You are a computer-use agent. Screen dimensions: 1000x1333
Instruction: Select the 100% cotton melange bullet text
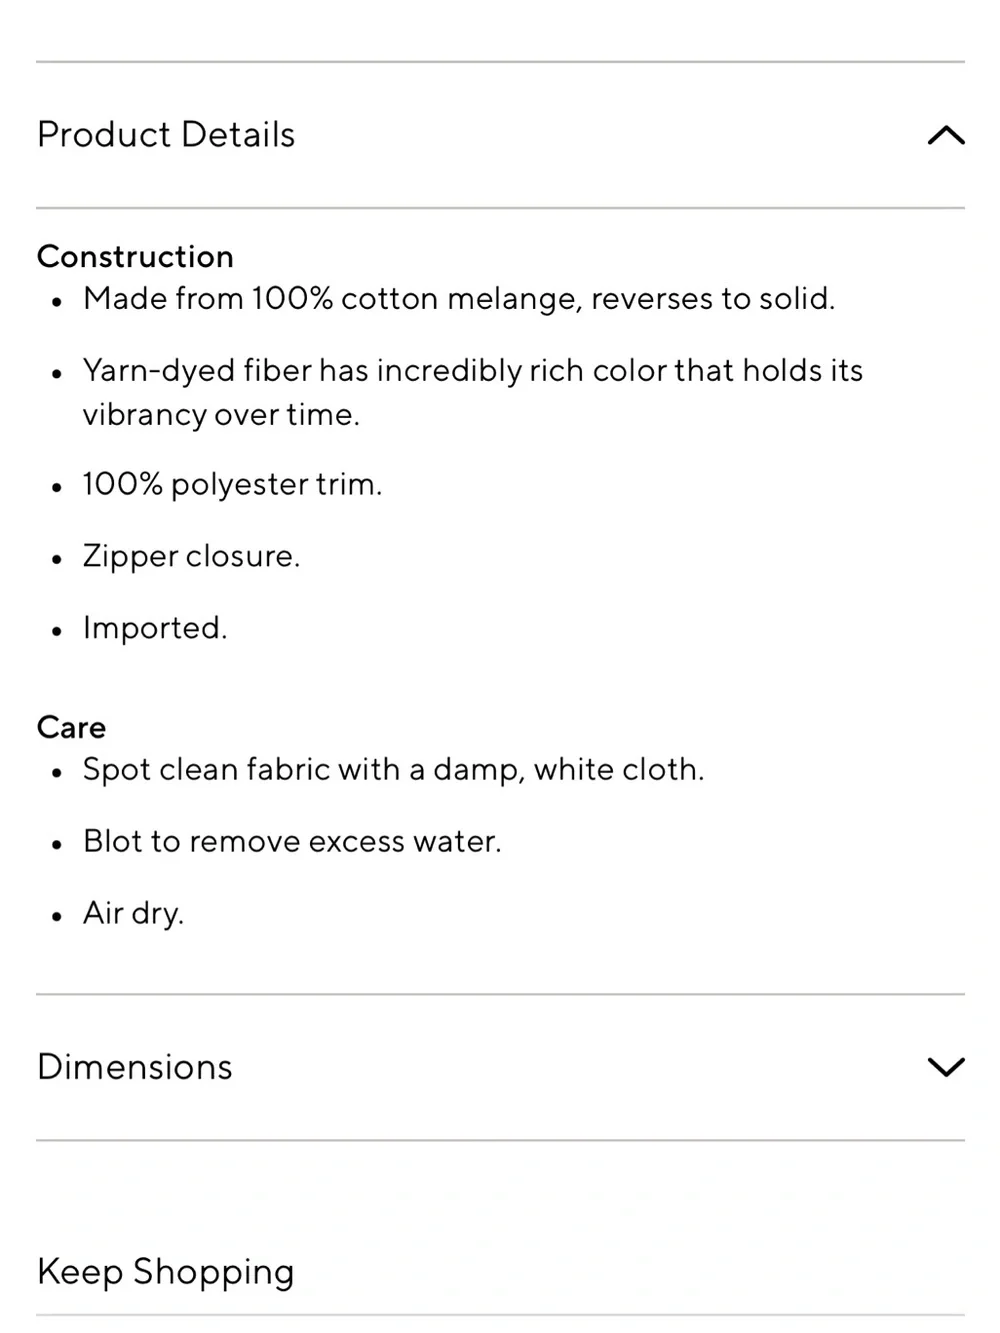tap(459, 299)
